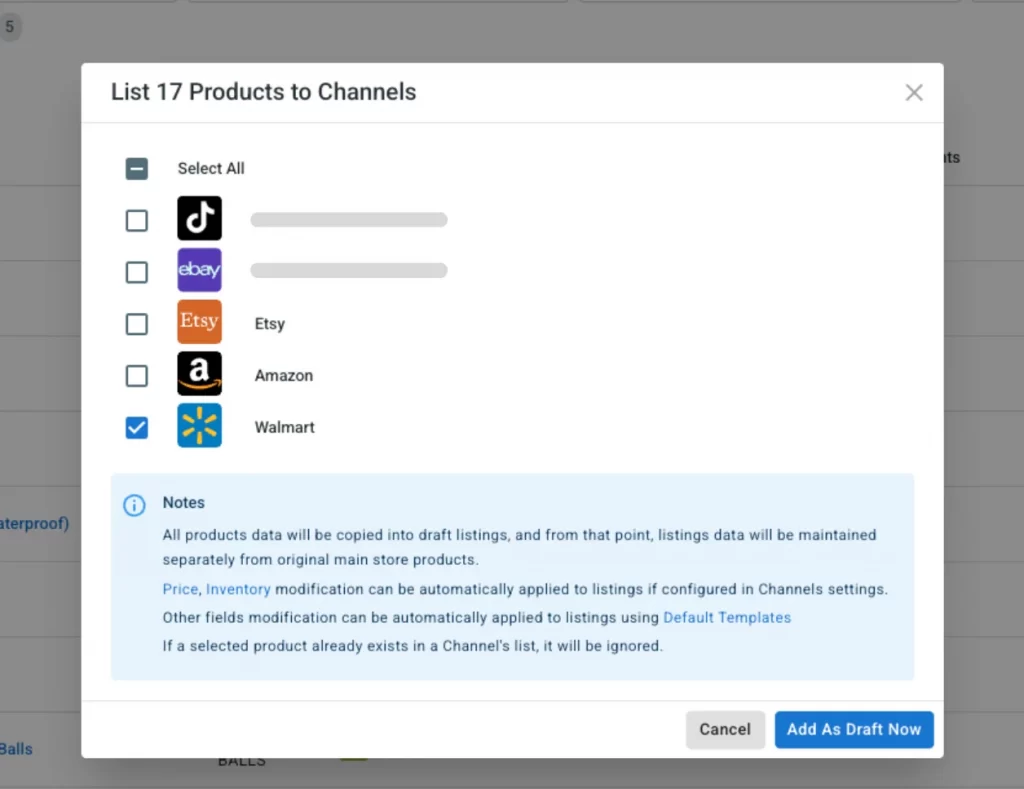Viewport: 1024px width, 789px height.
Task: Open the Default Templates link
Action: [727, 617]
